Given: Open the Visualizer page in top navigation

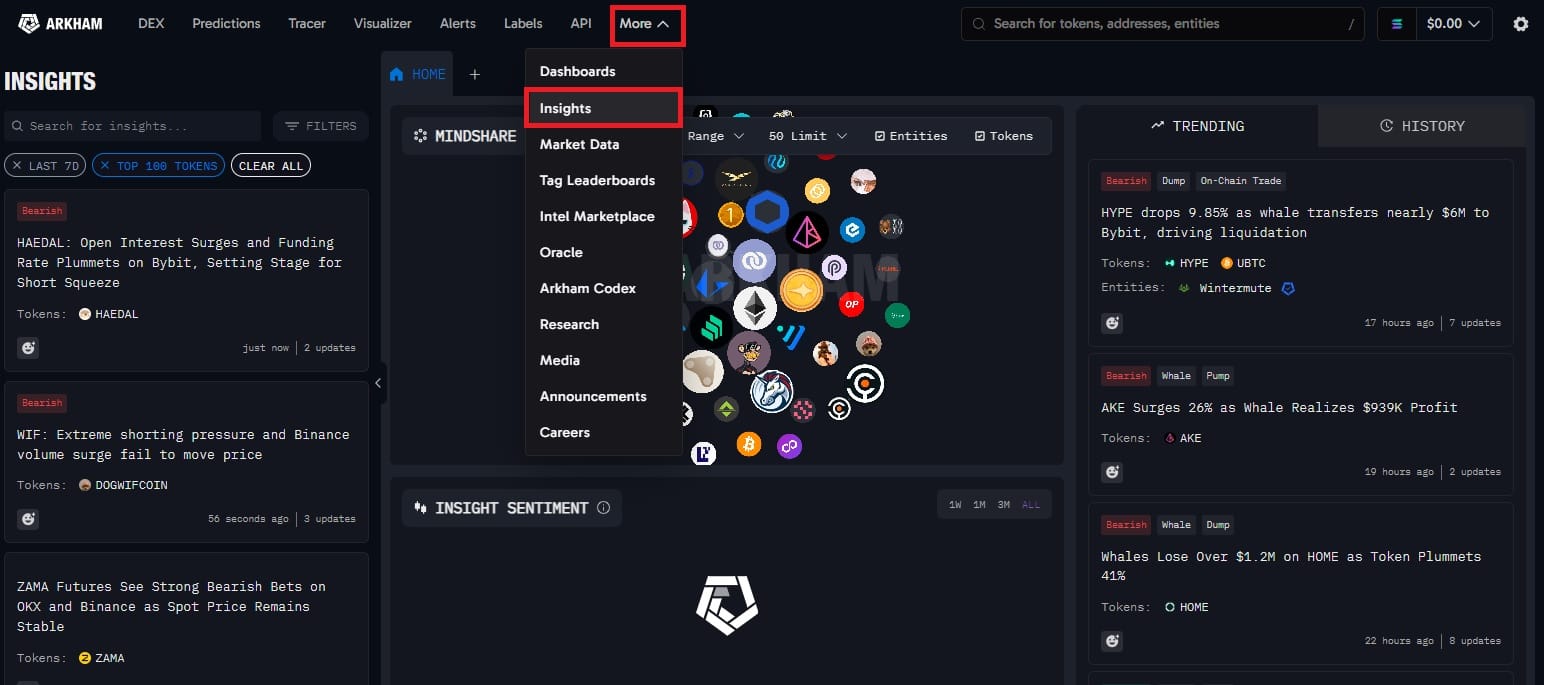Looking at the screenshot, I should tap(383, 24).
